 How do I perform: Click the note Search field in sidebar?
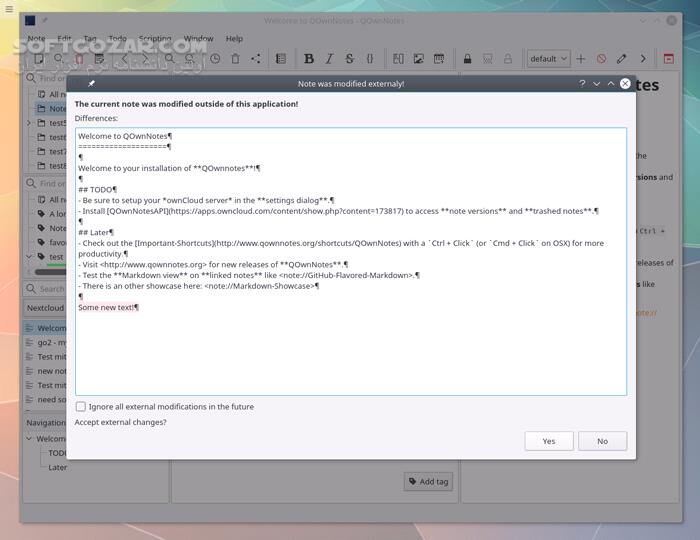pyautogui.click(x=45, y=289)
